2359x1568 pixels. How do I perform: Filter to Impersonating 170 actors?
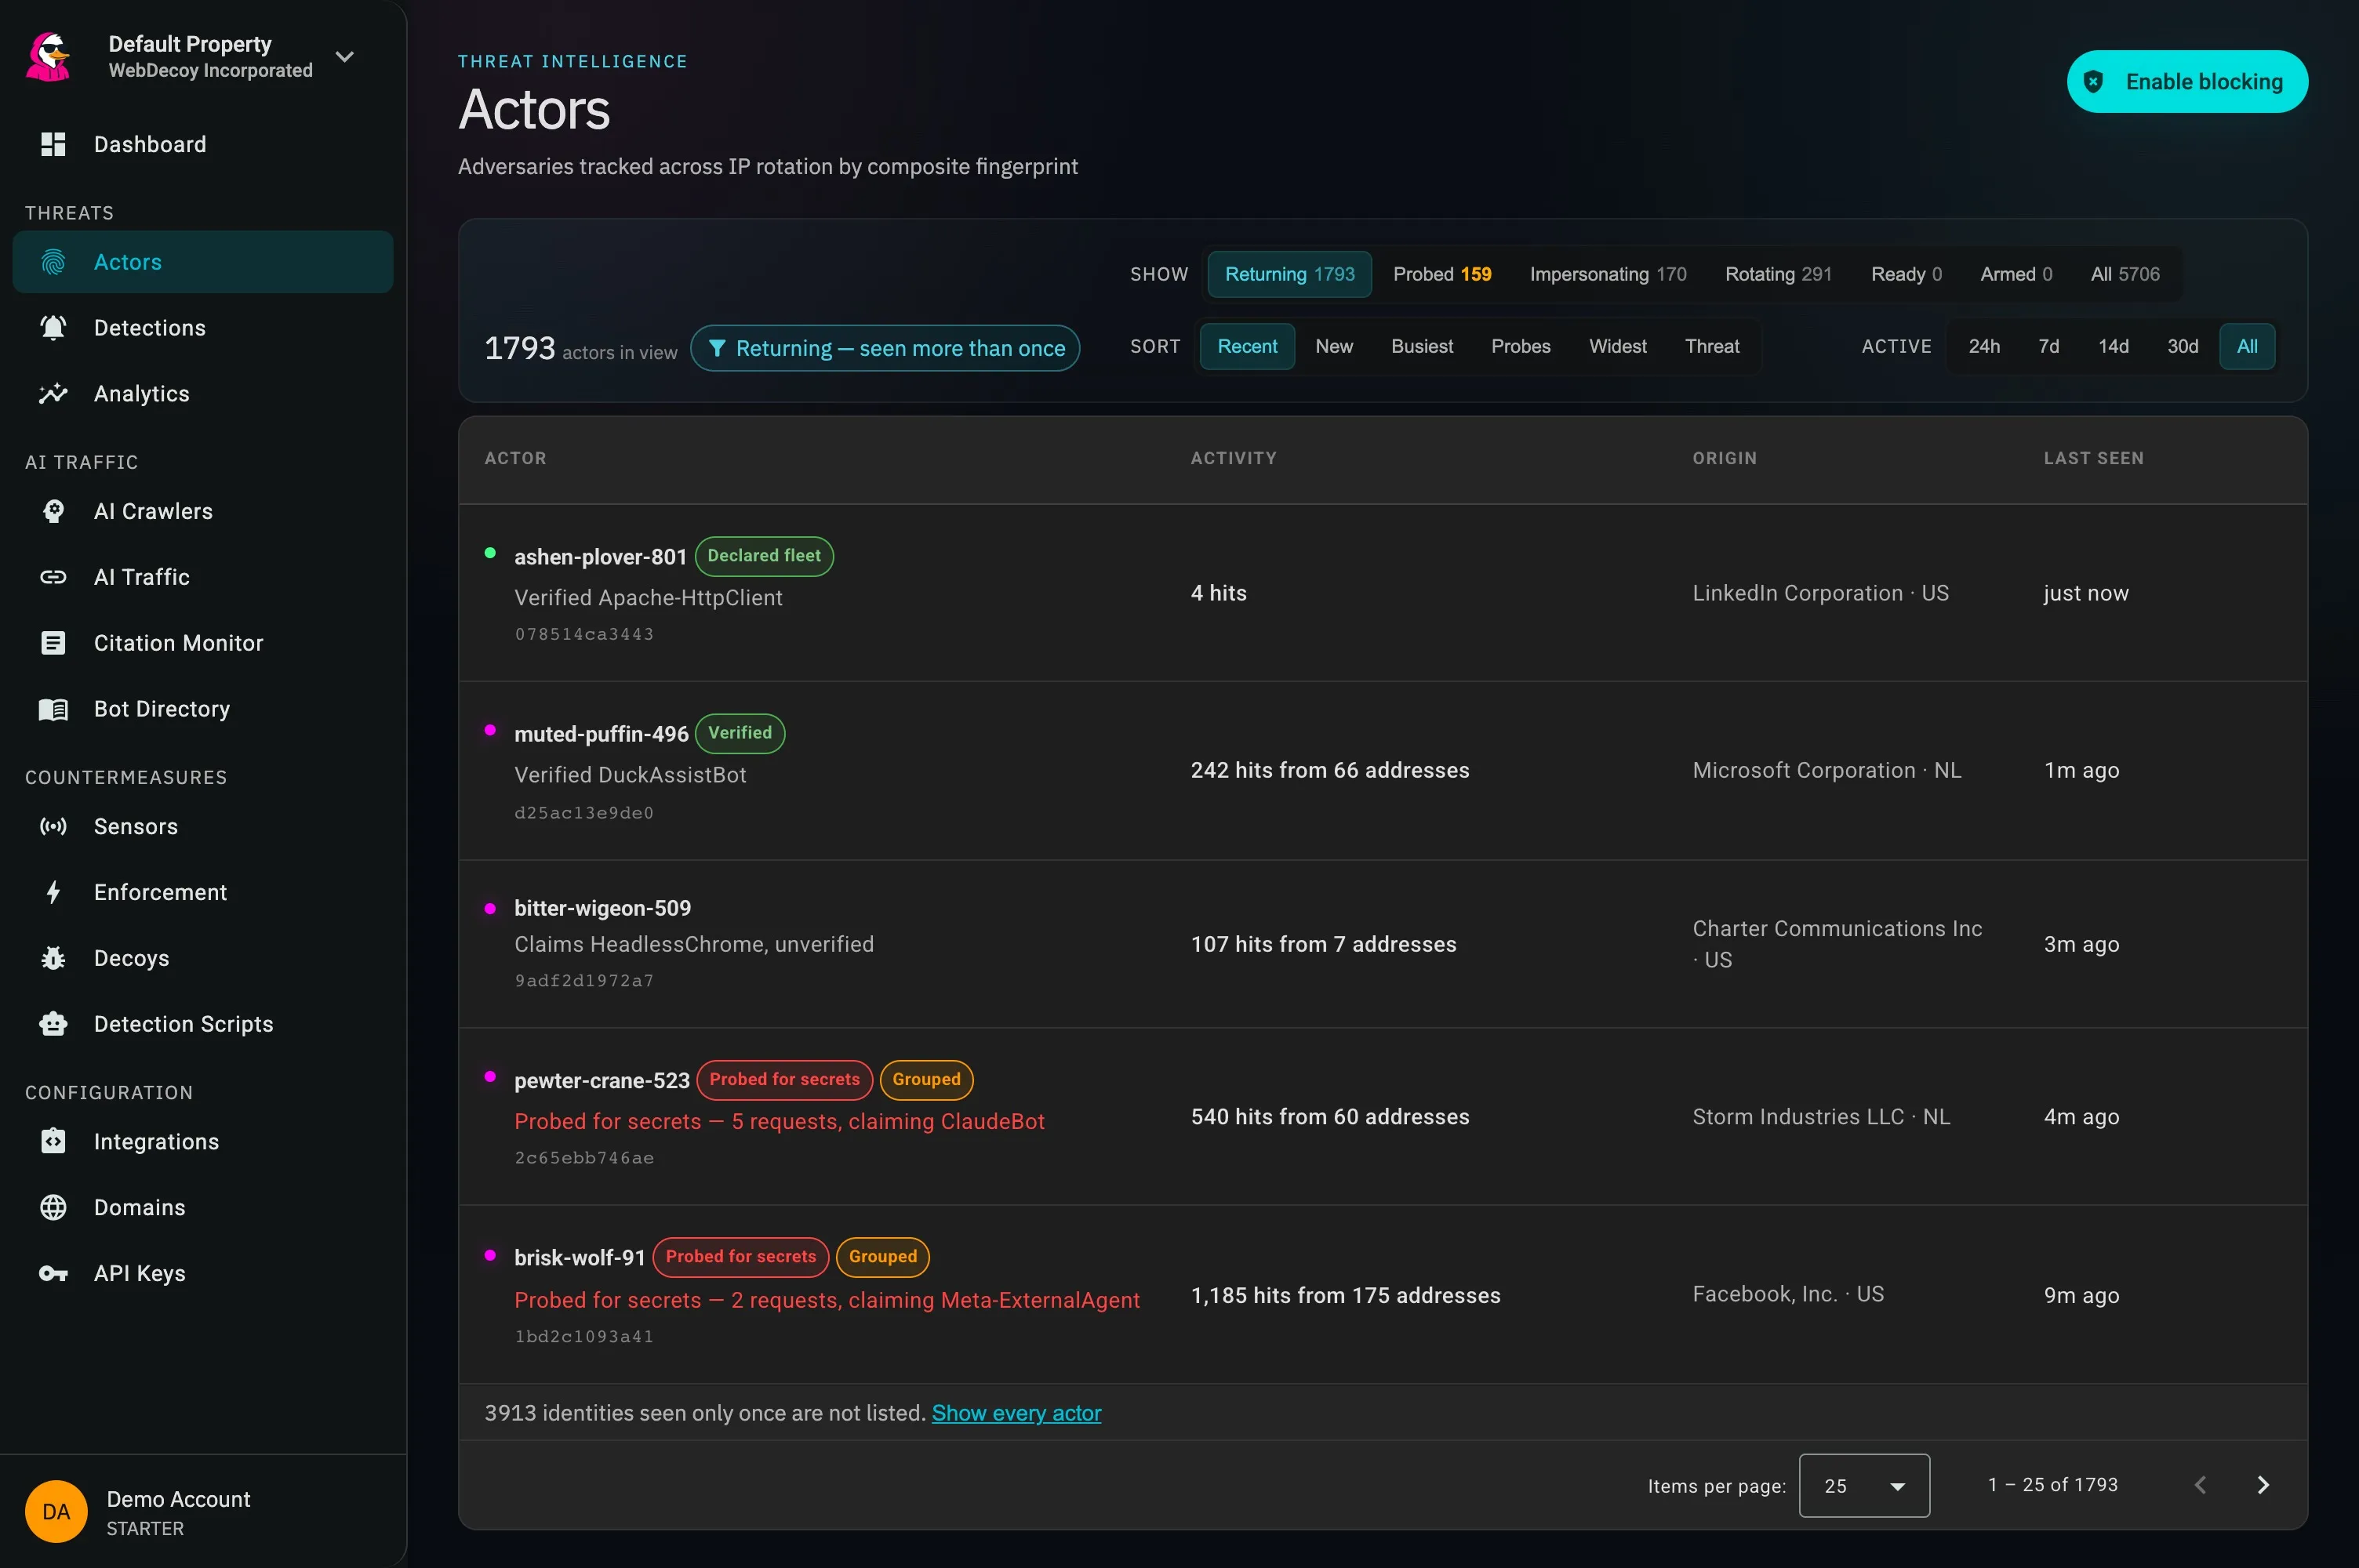coord(1608,274)
